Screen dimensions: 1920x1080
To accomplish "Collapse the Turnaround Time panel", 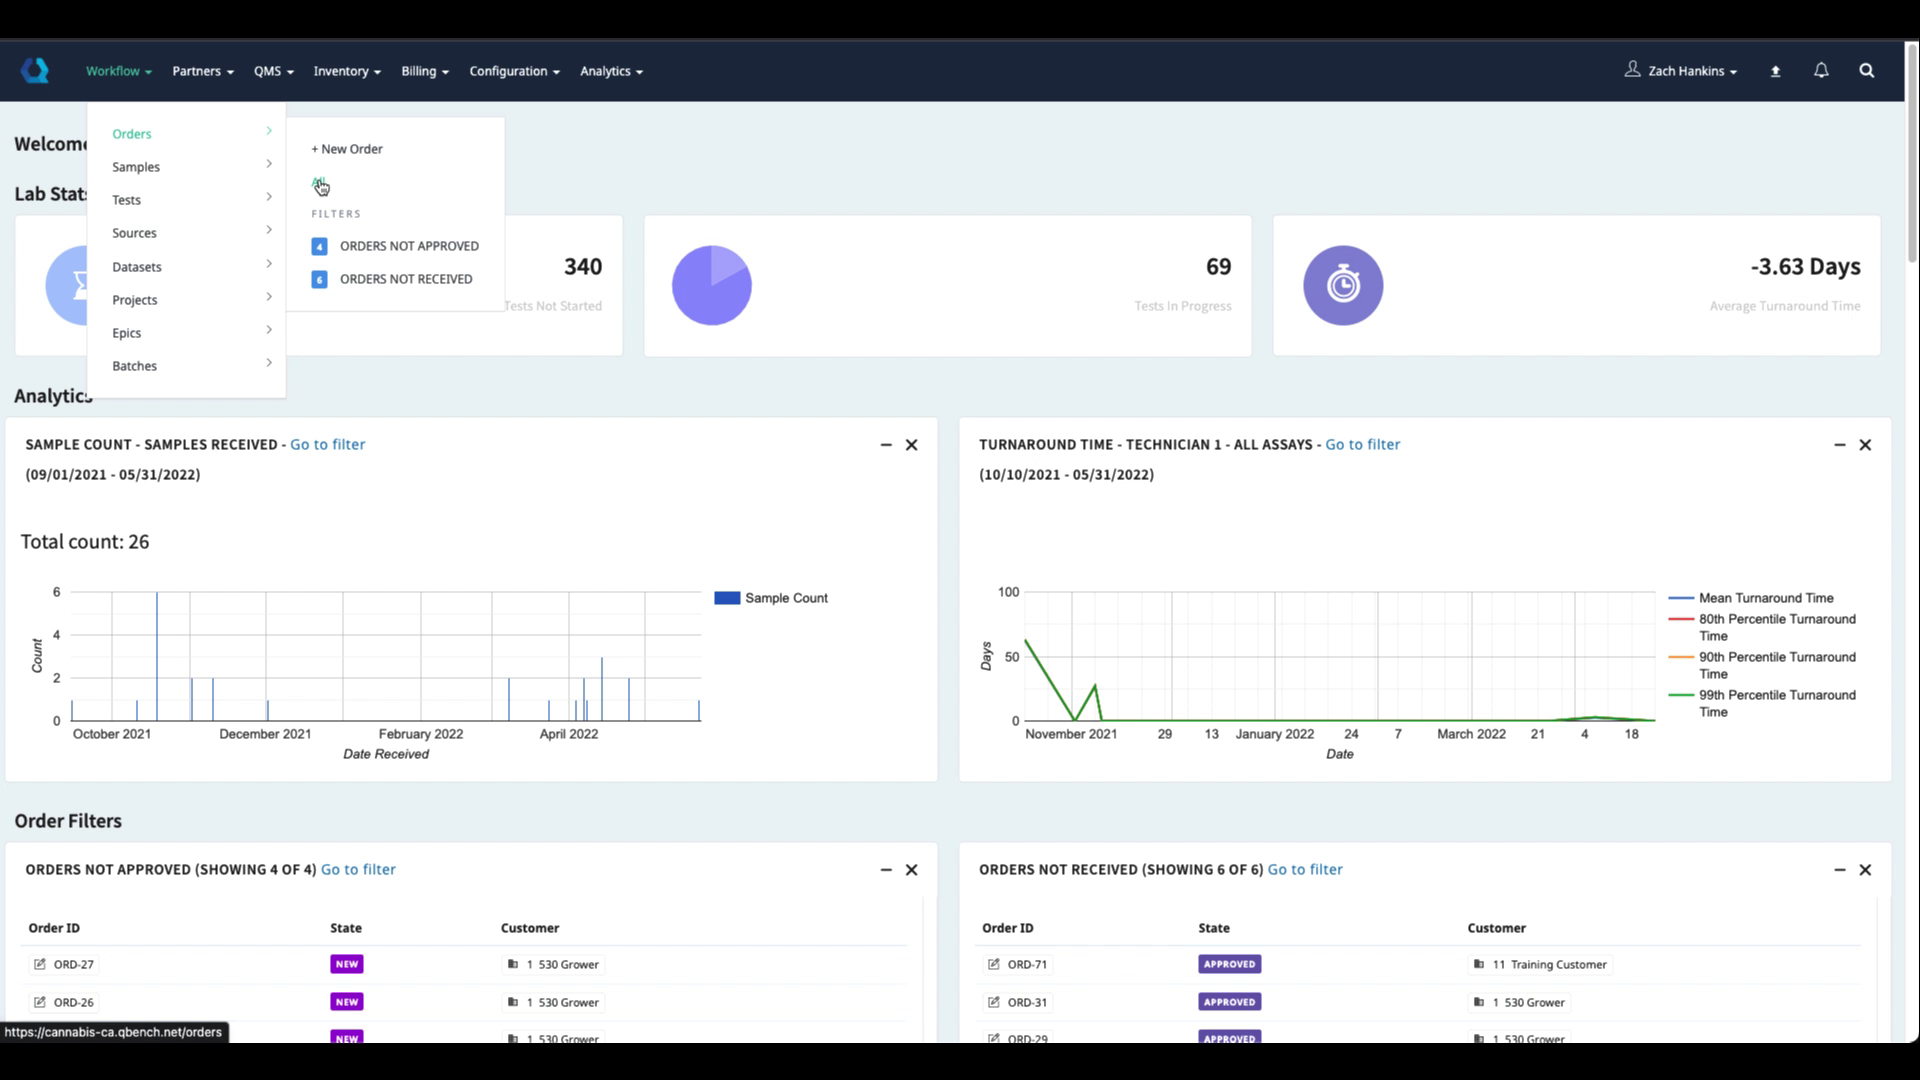I will (1839, 445).
